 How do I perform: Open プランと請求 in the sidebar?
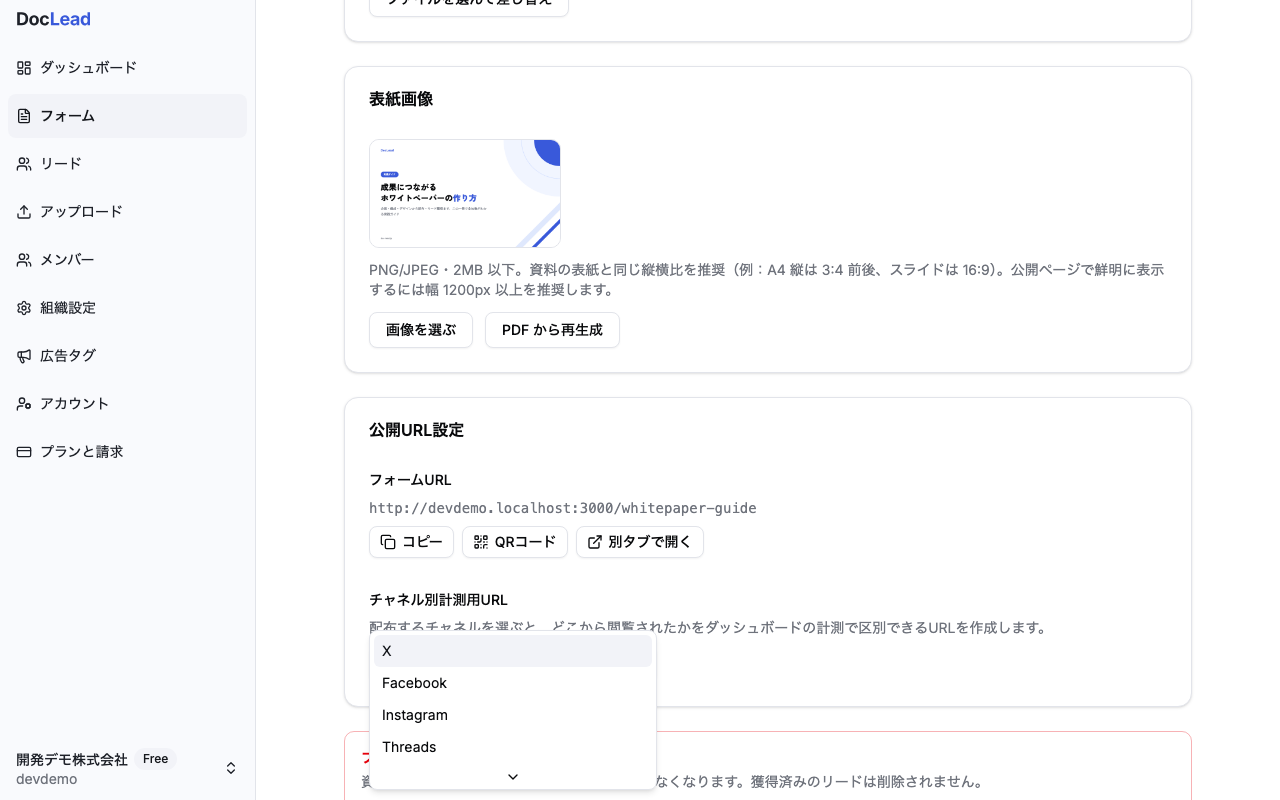click(127, 452)
